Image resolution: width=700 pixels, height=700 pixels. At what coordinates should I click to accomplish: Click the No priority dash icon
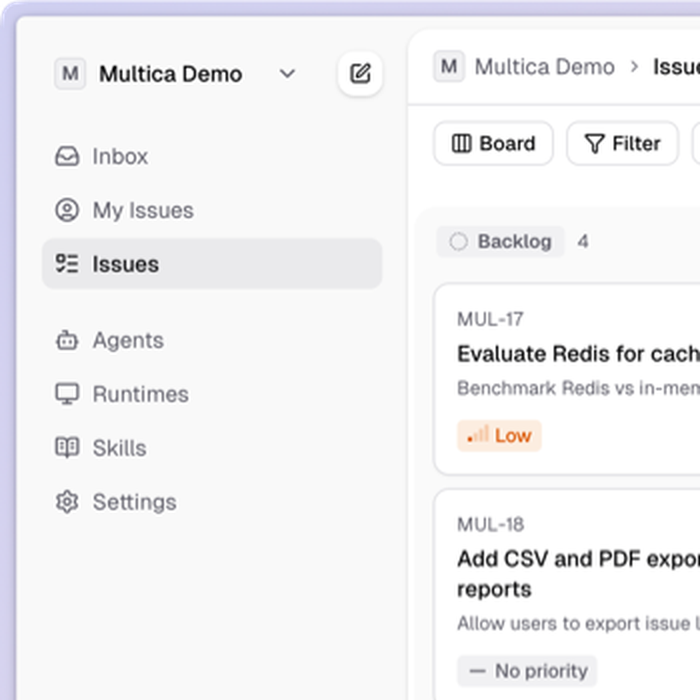[x=477, y=671]
